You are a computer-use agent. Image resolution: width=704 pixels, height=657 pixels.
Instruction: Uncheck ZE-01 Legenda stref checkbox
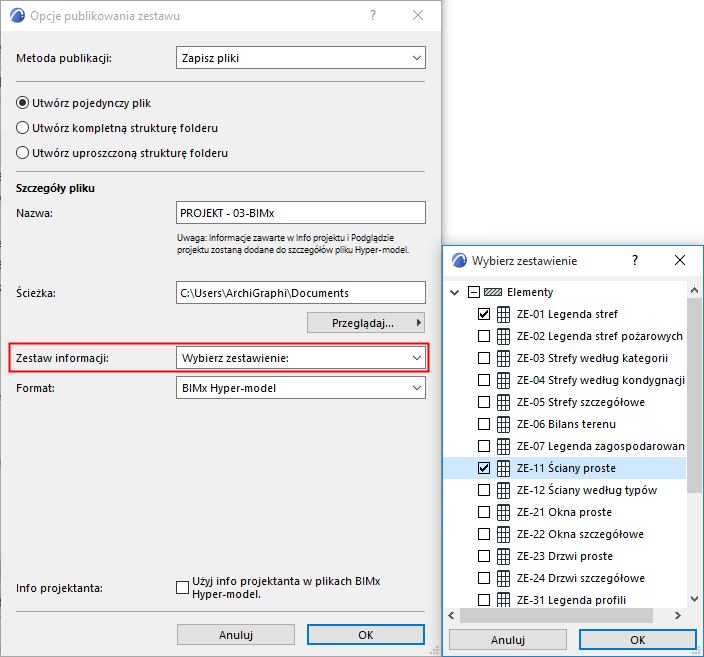pyautogui.click(x=484, y=314)
